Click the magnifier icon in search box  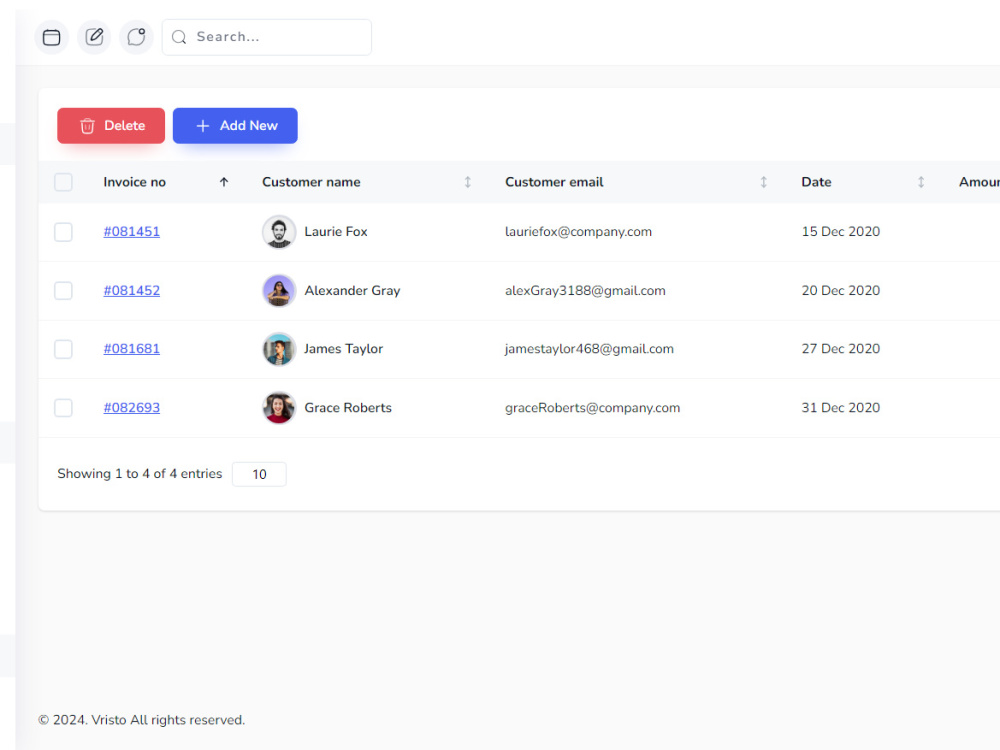[x=179, y=37]
